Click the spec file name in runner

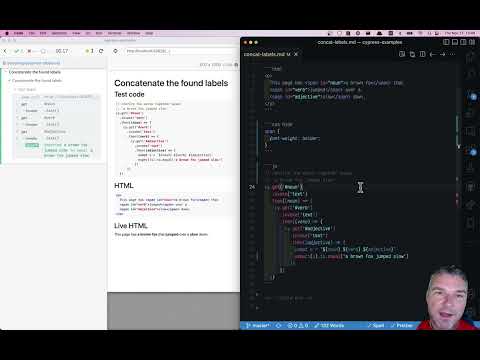(33, 63)
